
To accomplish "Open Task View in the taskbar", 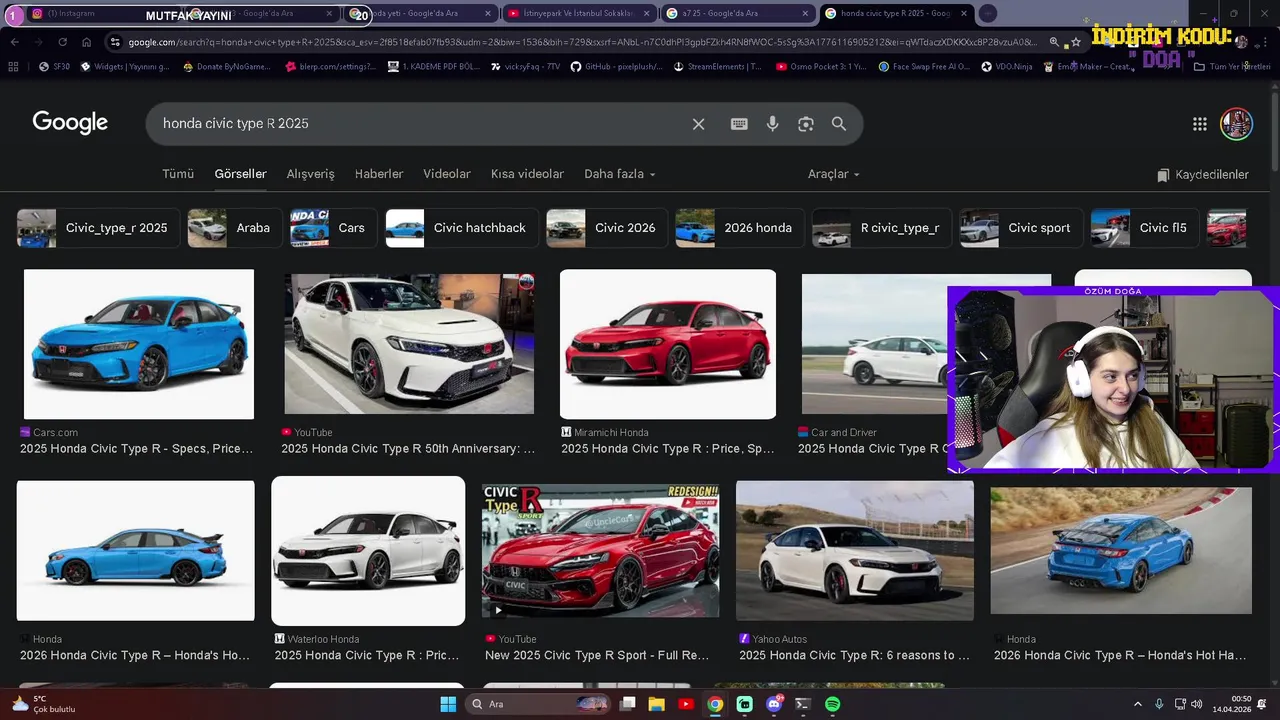I will pyautogui.click(x=628, y=704).
